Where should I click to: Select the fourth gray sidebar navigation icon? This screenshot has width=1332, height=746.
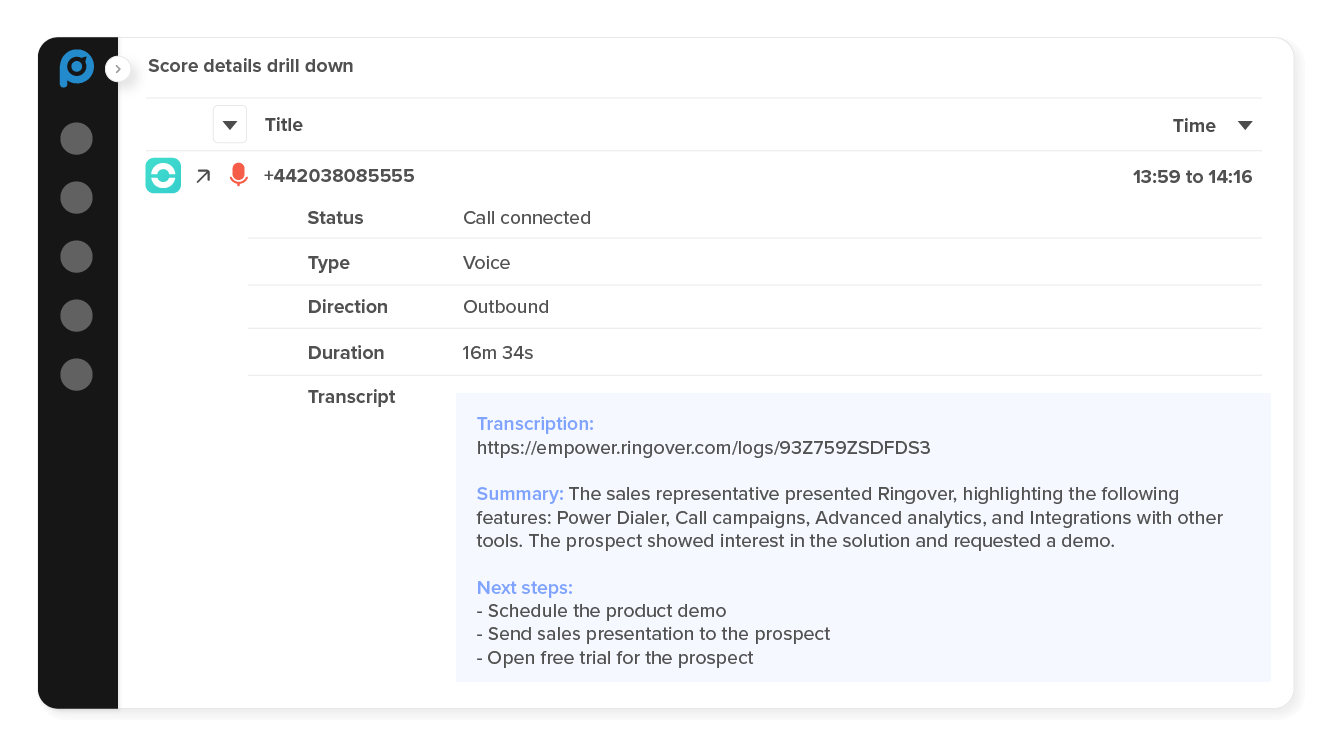click(76, 315)
